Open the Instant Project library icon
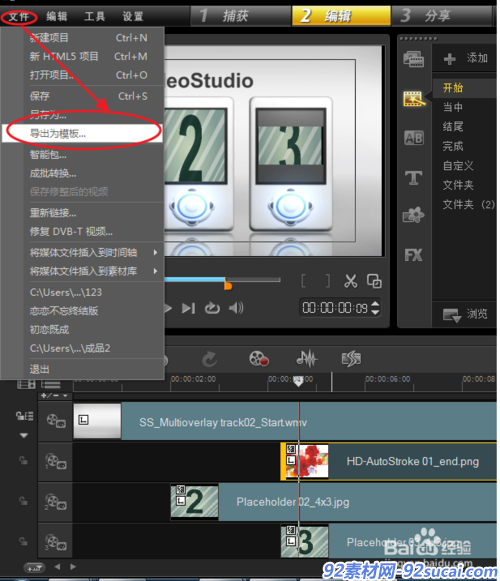 pos(414,99)
